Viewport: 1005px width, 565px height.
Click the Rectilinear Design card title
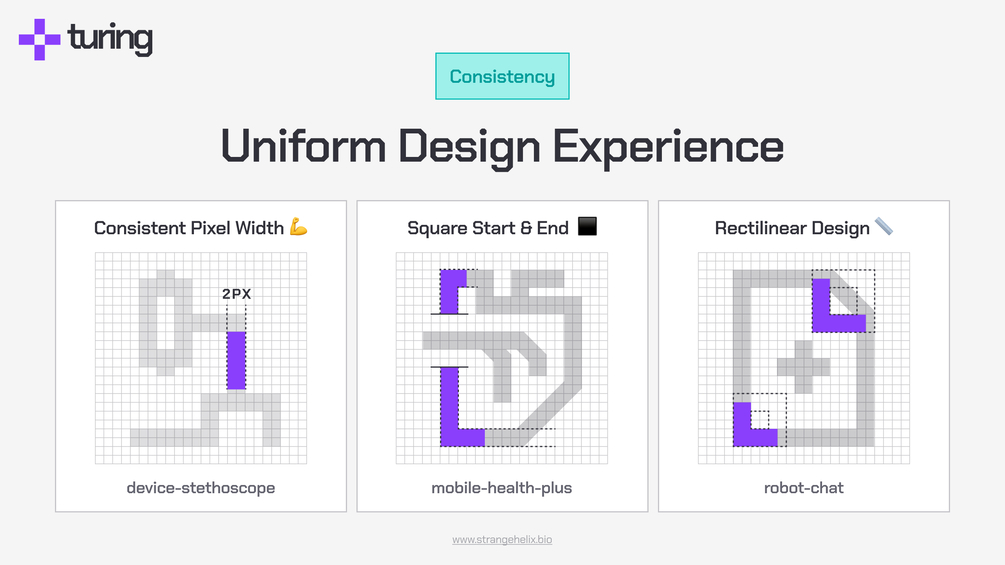click(792, 228)
